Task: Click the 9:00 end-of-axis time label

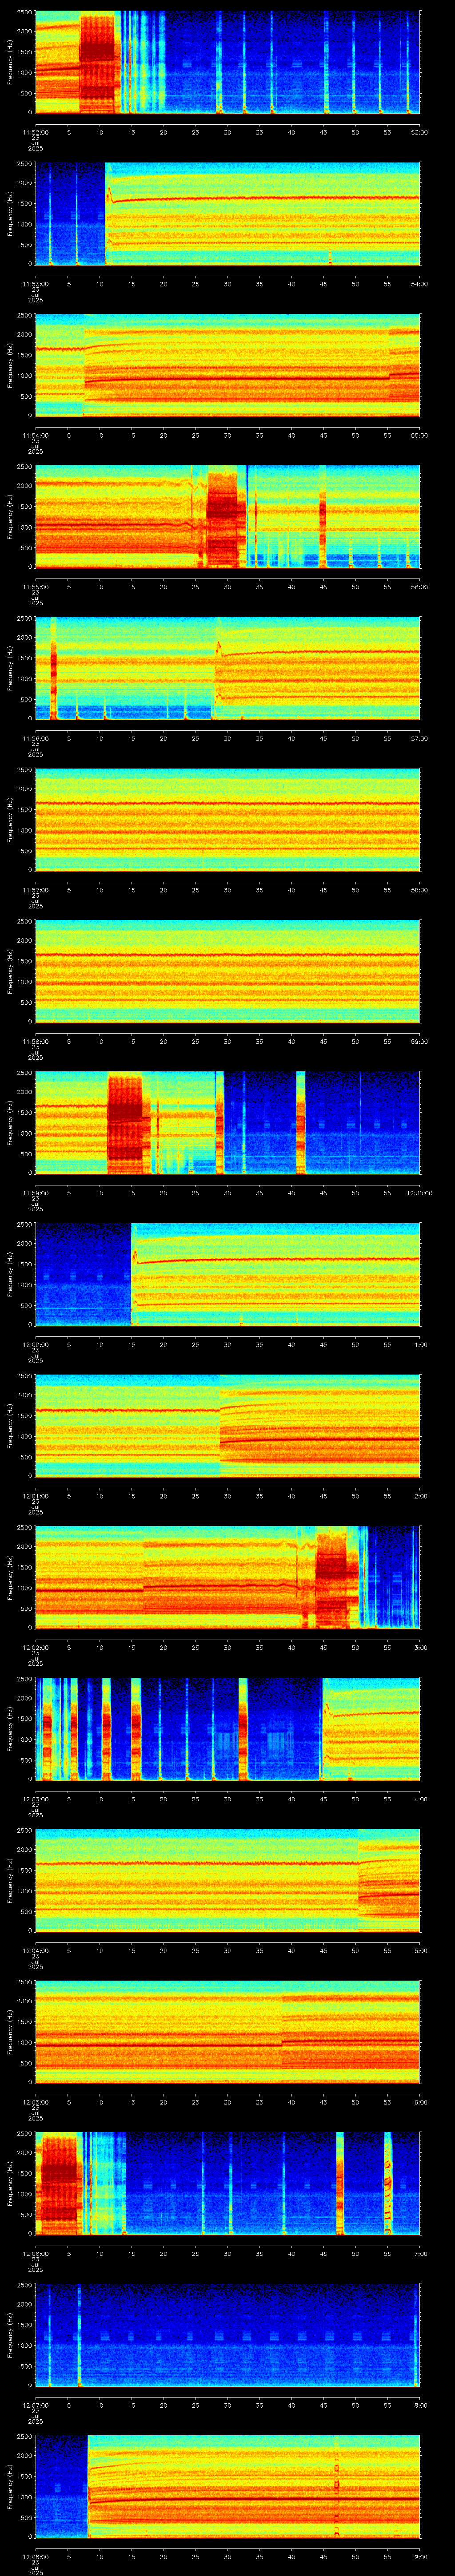Action: (x=420, y=2556)
